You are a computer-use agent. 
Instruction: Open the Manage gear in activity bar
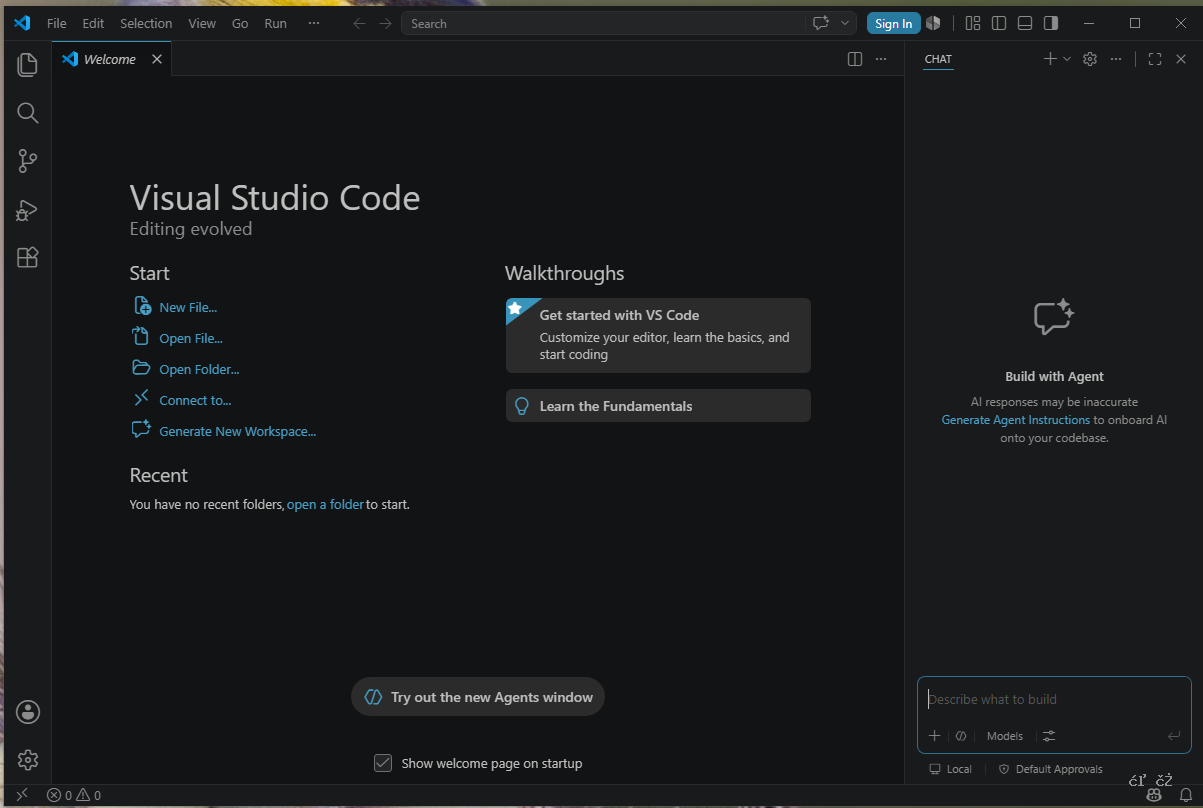pyautogui.click(x=28, y=760)
